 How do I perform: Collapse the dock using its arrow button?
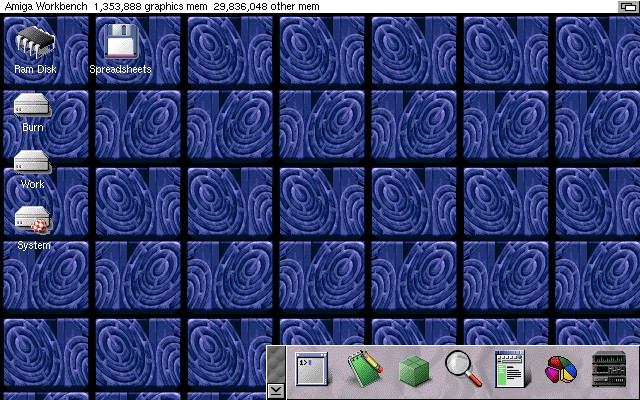[x=276, y=390]
